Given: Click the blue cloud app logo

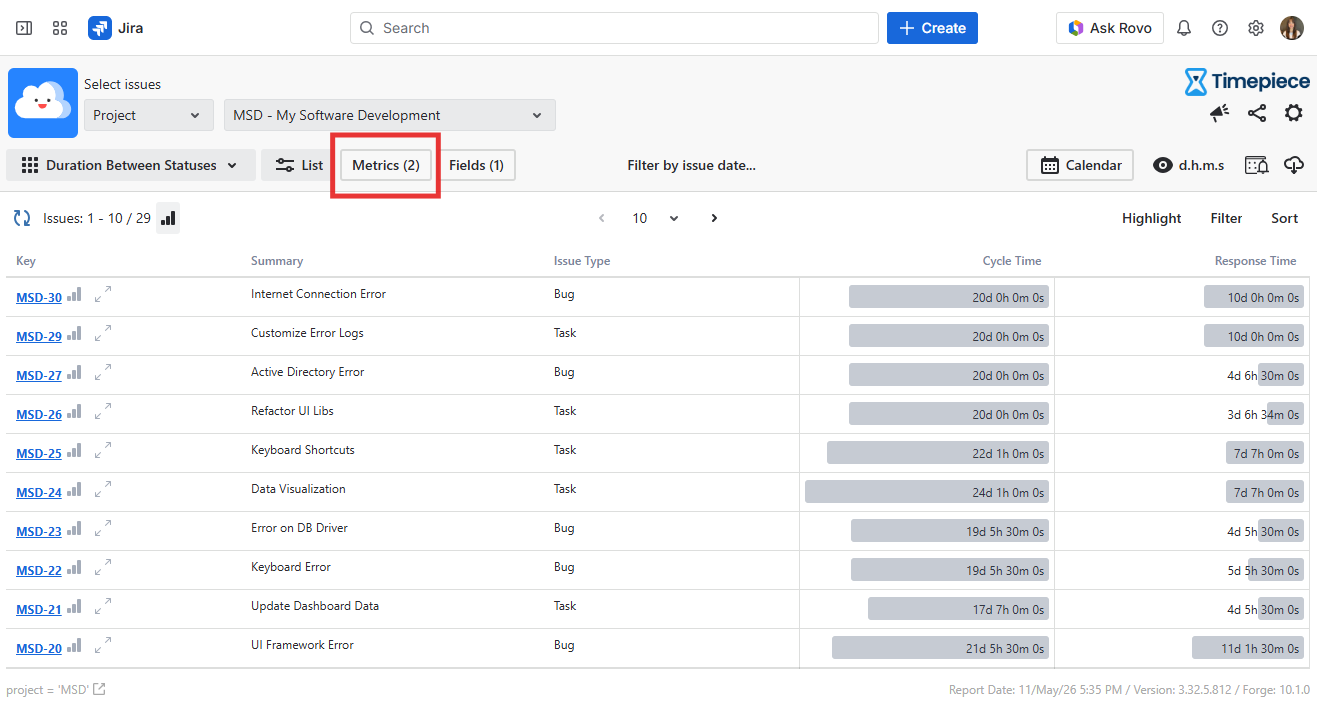Looking at the screenshot, I should (43, 103).
